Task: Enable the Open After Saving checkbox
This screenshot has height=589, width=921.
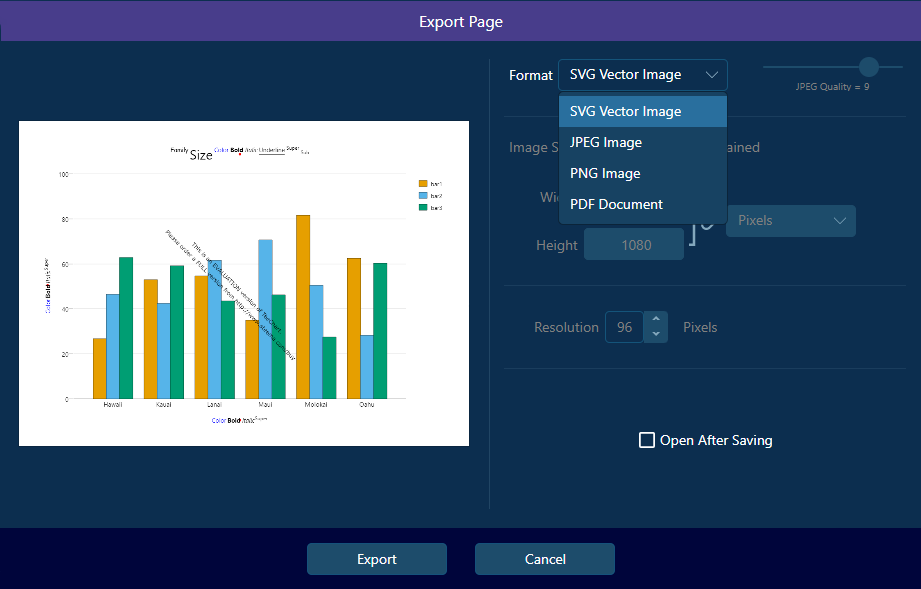Action: (x=647, y=440)
